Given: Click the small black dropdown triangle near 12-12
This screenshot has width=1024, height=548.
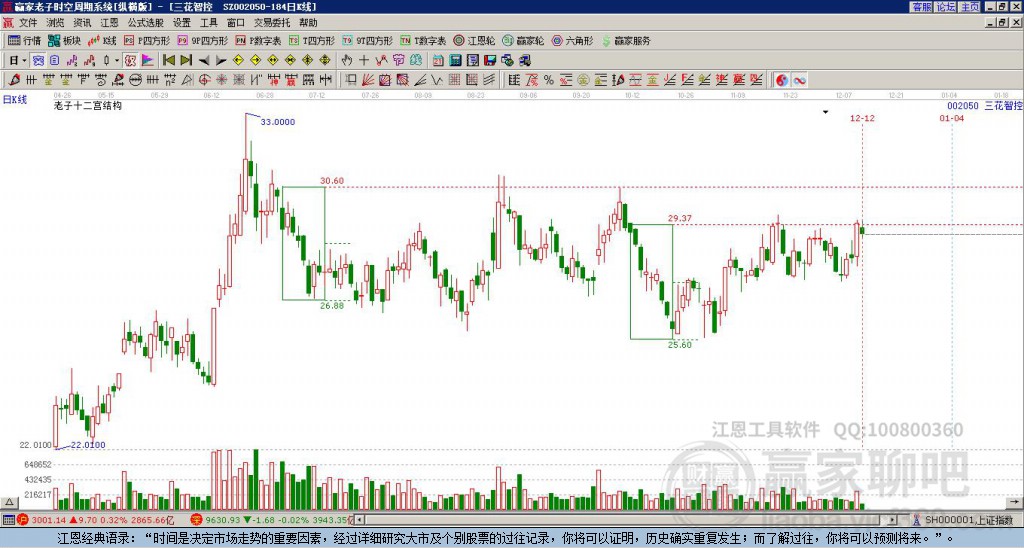Looking at the screenshot, I should tap(825, 112).
